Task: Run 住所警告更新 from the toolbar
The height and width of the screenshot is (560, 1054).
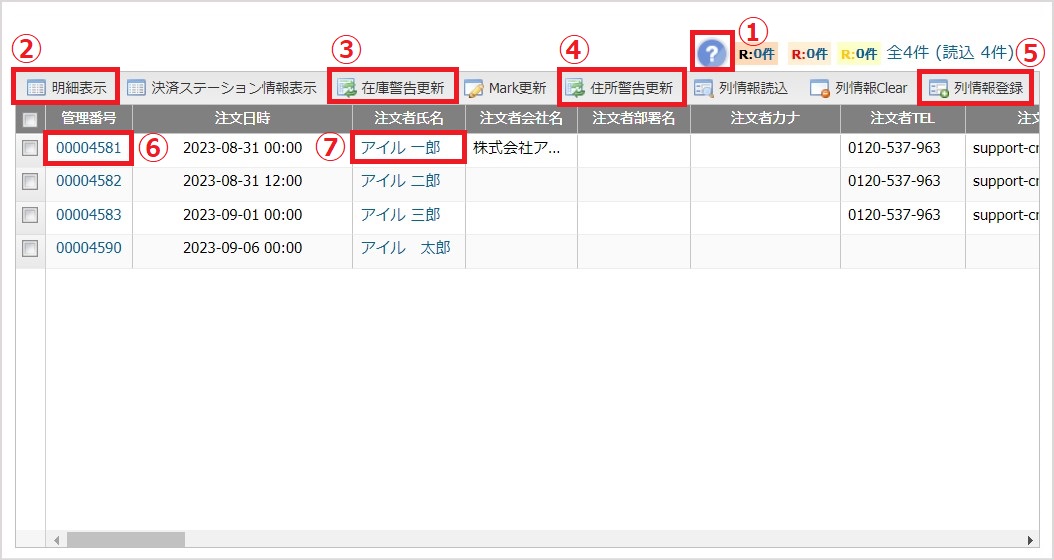Action: pos(619,88)
